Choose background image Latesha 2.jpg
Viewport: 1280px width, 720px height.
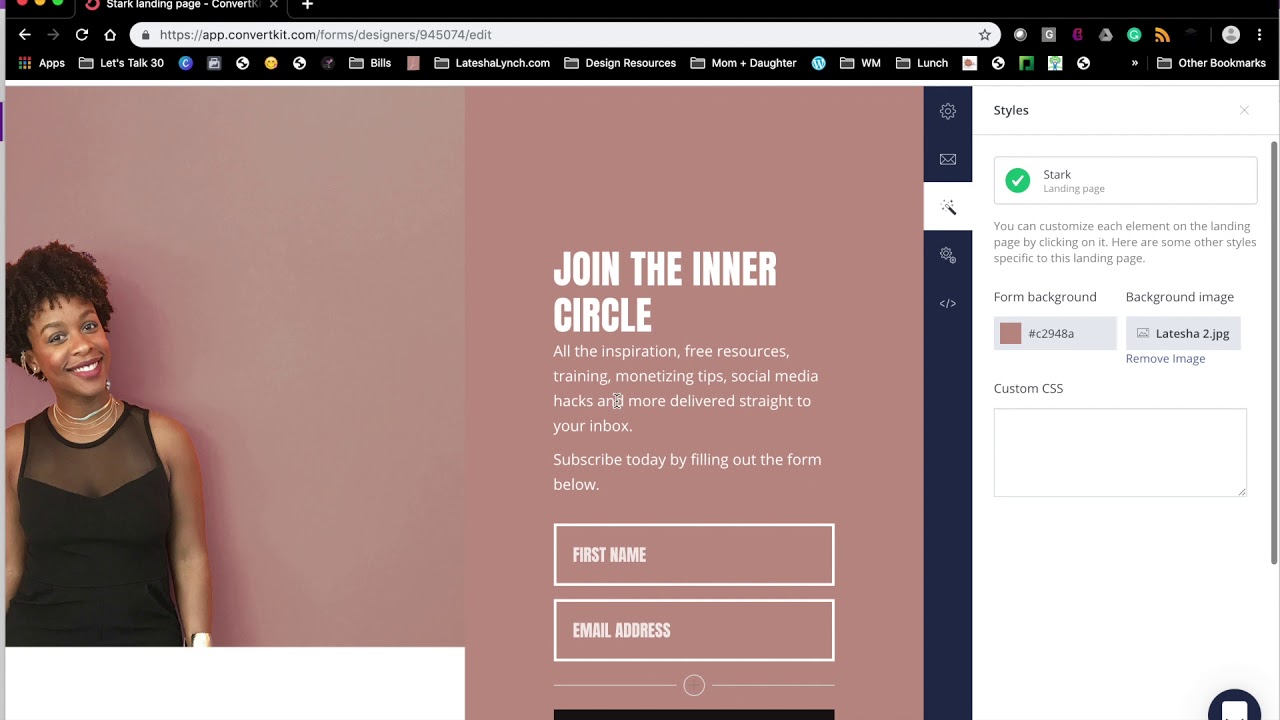tap(1183, 334)
